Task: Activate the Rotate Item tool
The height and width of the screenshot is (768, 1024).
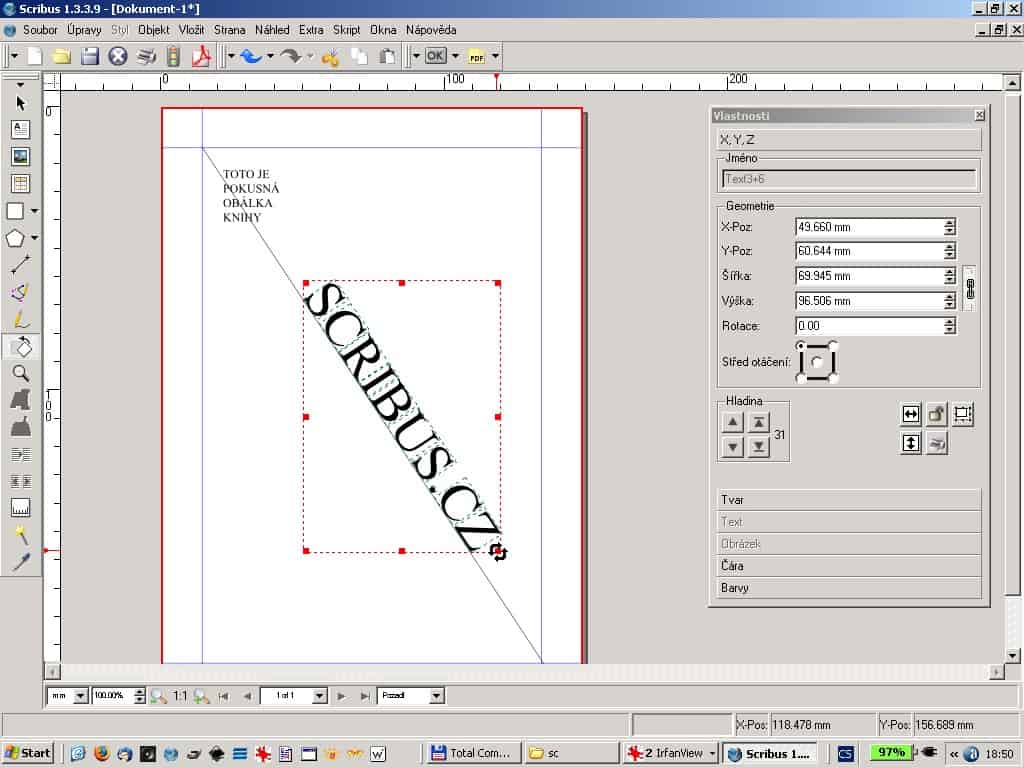Action: 22,346
